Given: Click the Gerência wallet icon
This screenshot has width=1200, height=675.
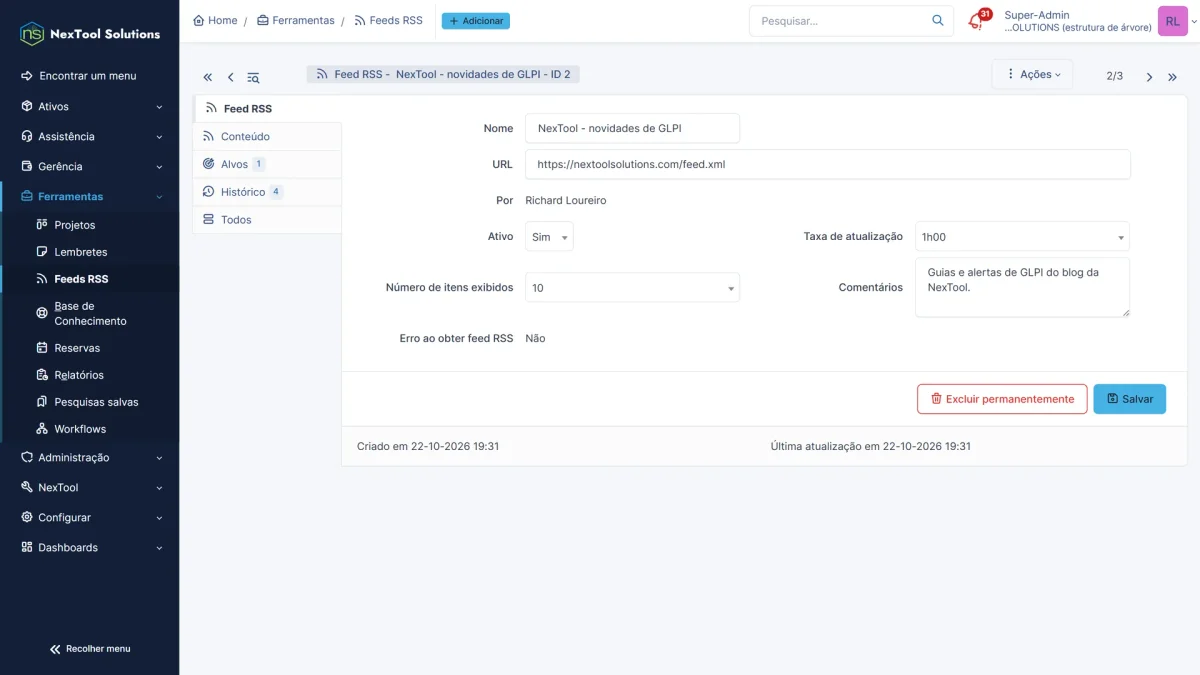Looking at the screenshot, I should [27, 166].
